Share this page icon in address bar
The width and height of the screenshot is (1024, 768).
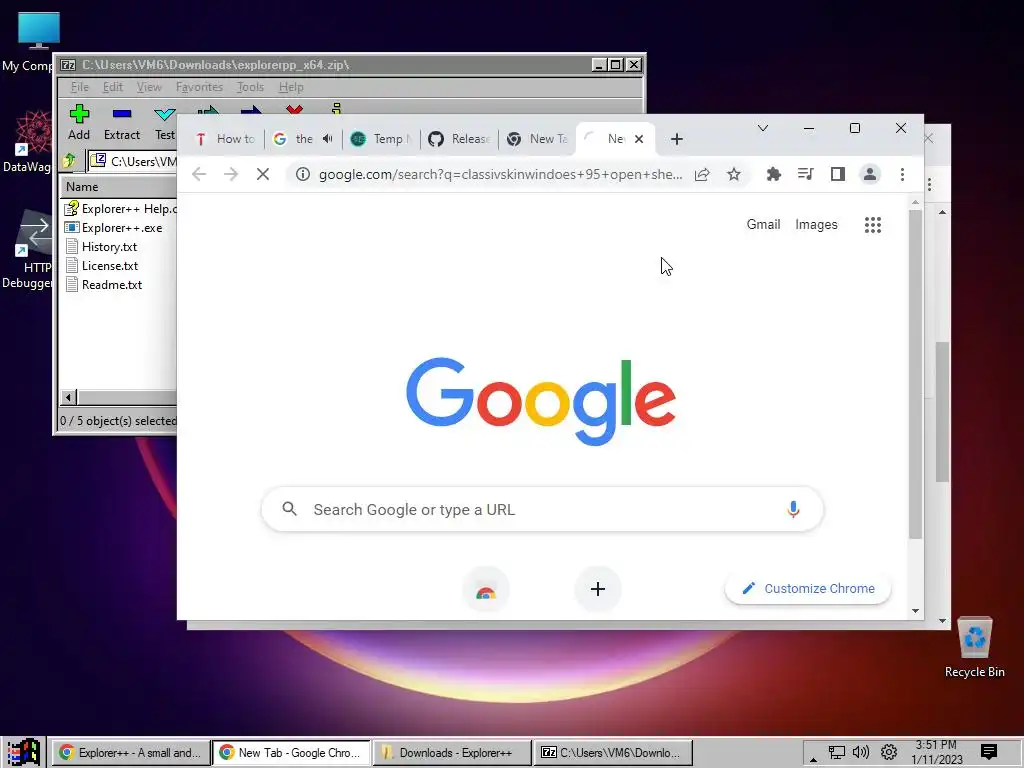[702, 174]
